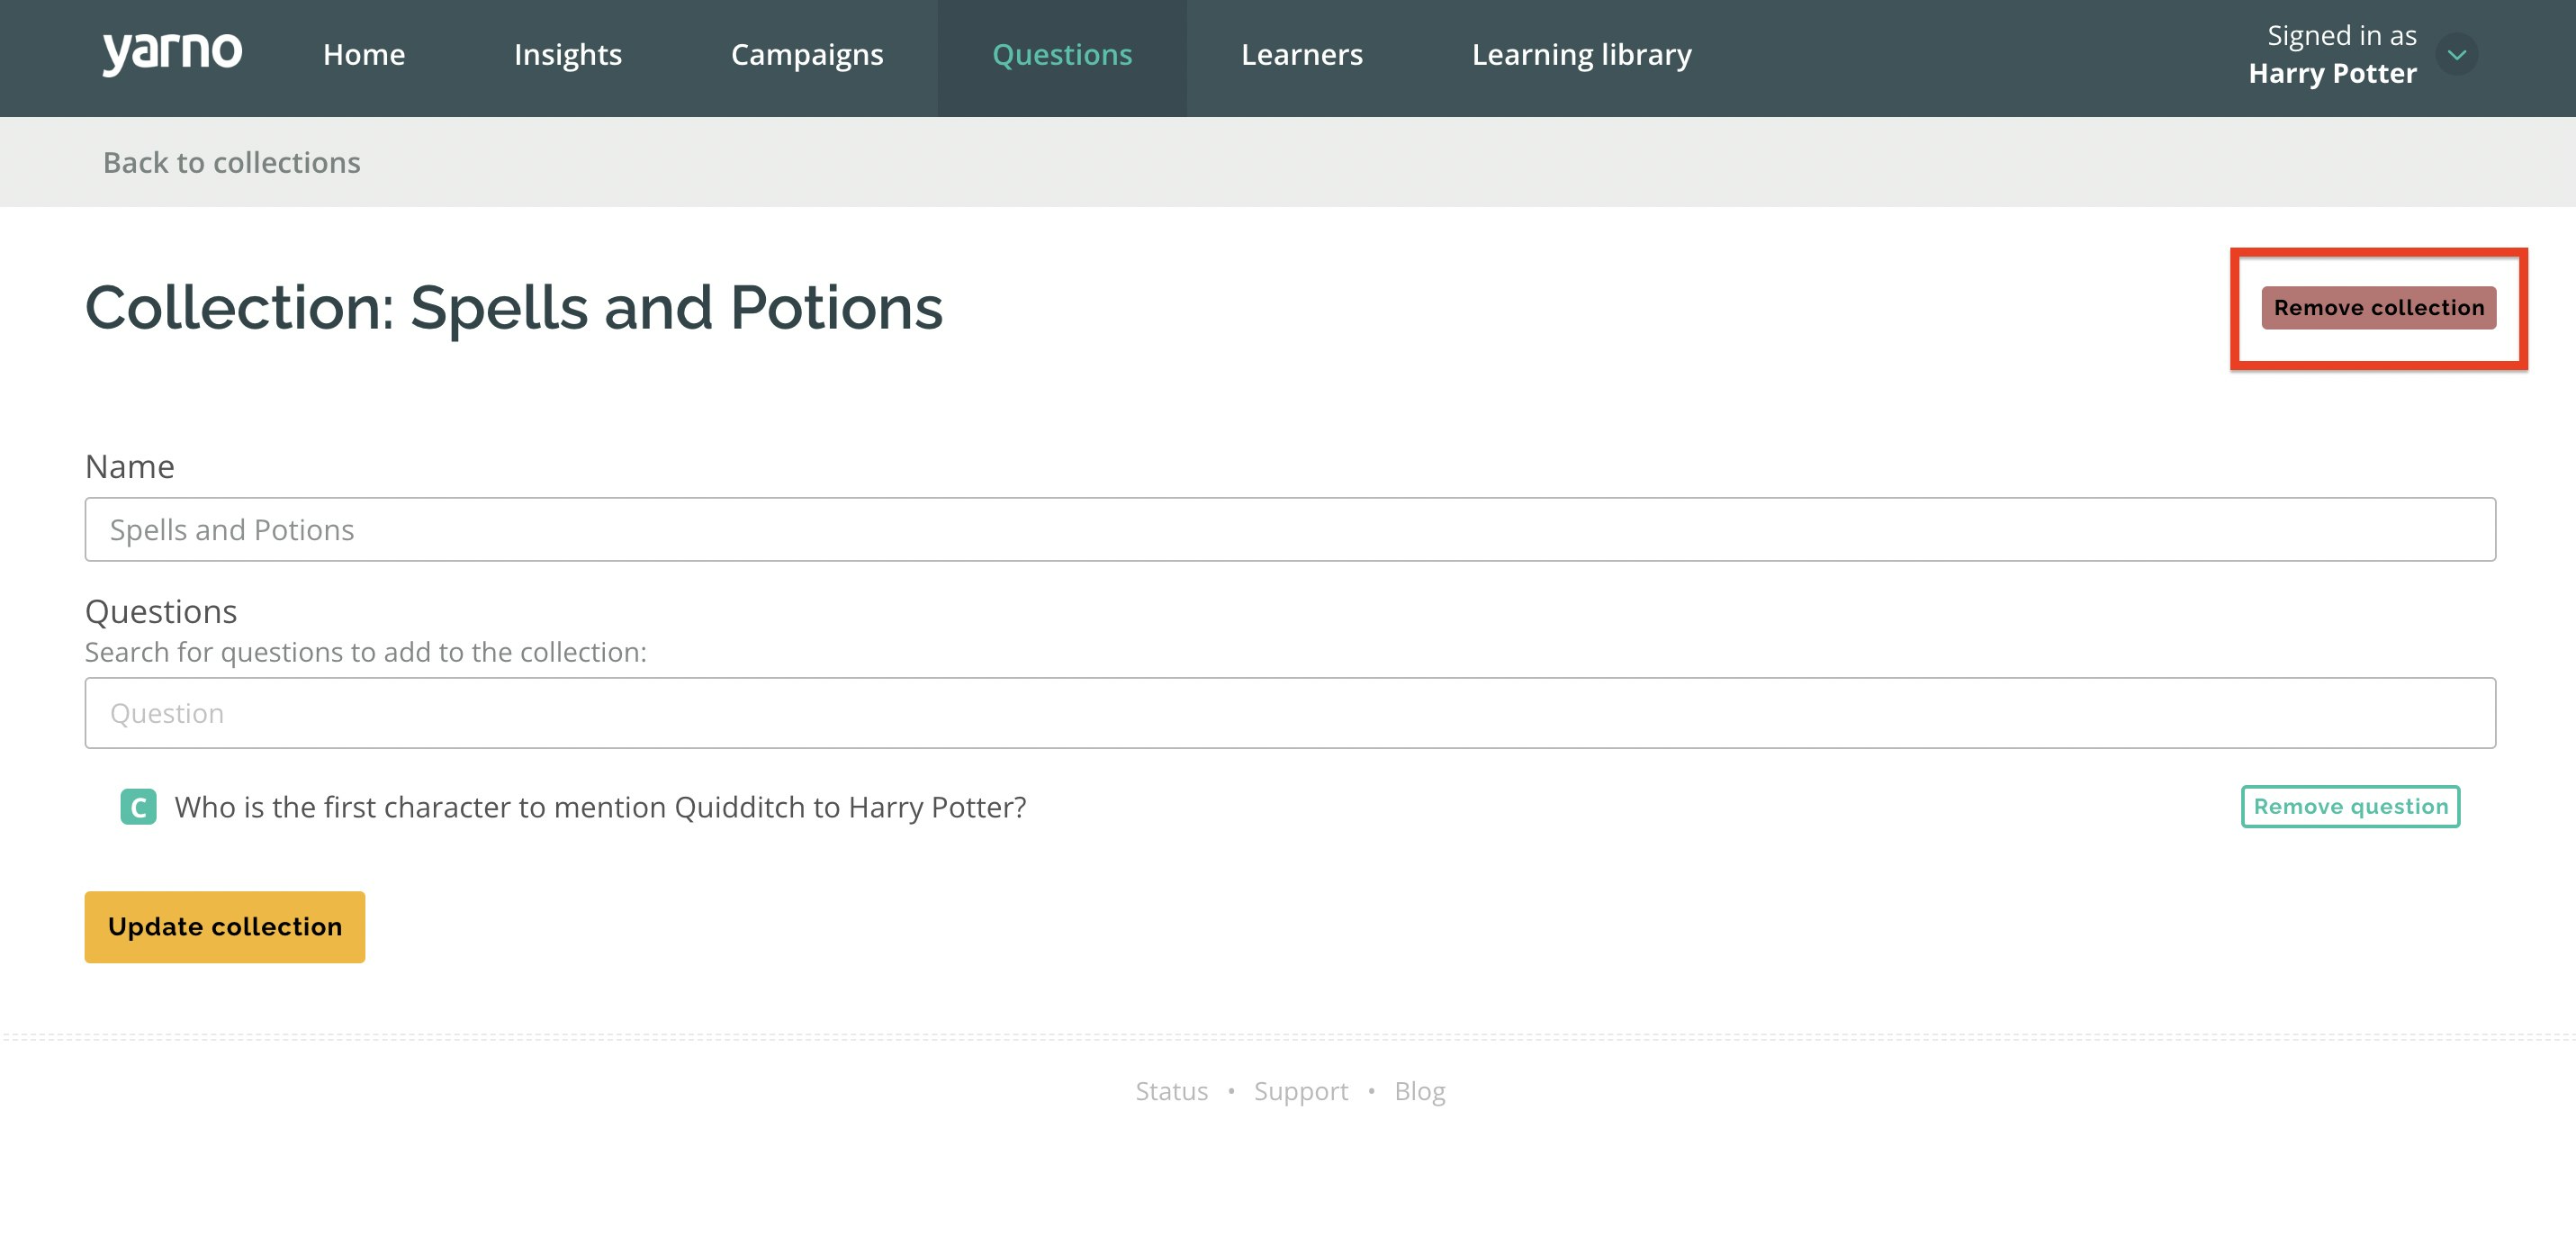Open the Home menu

tap(364, 54)
